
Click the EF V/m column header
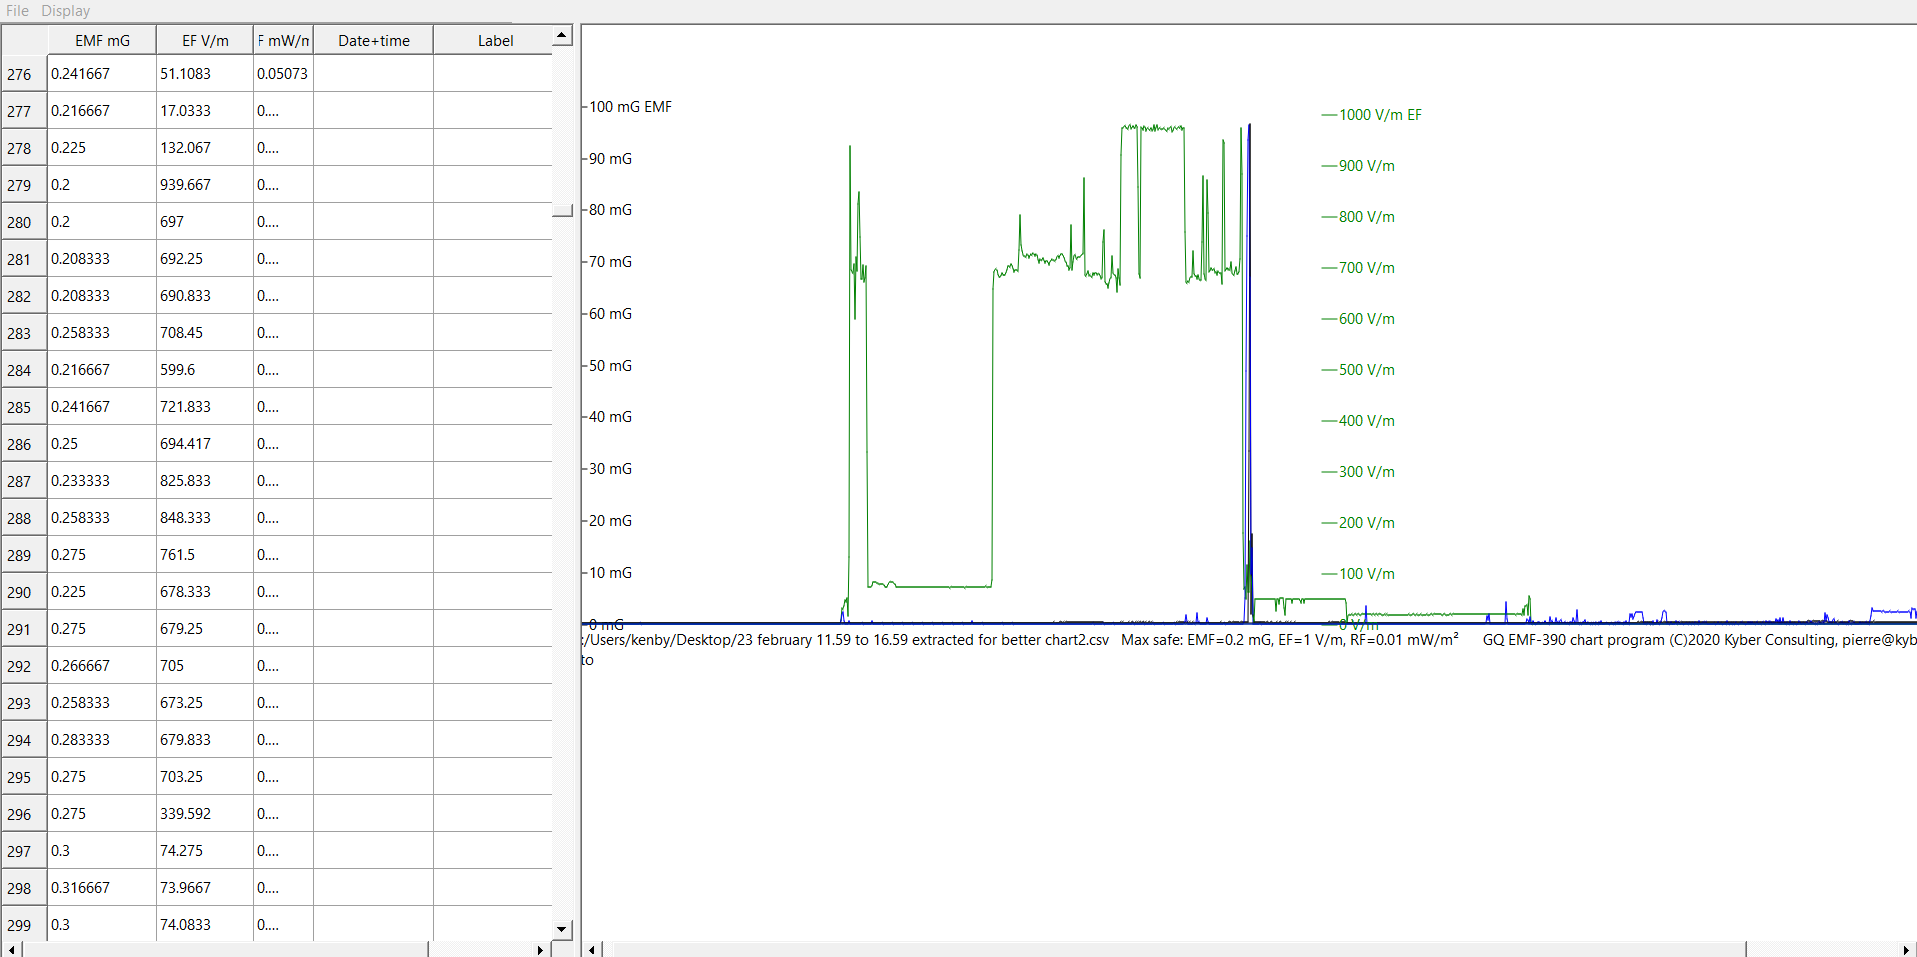[205, 41]
